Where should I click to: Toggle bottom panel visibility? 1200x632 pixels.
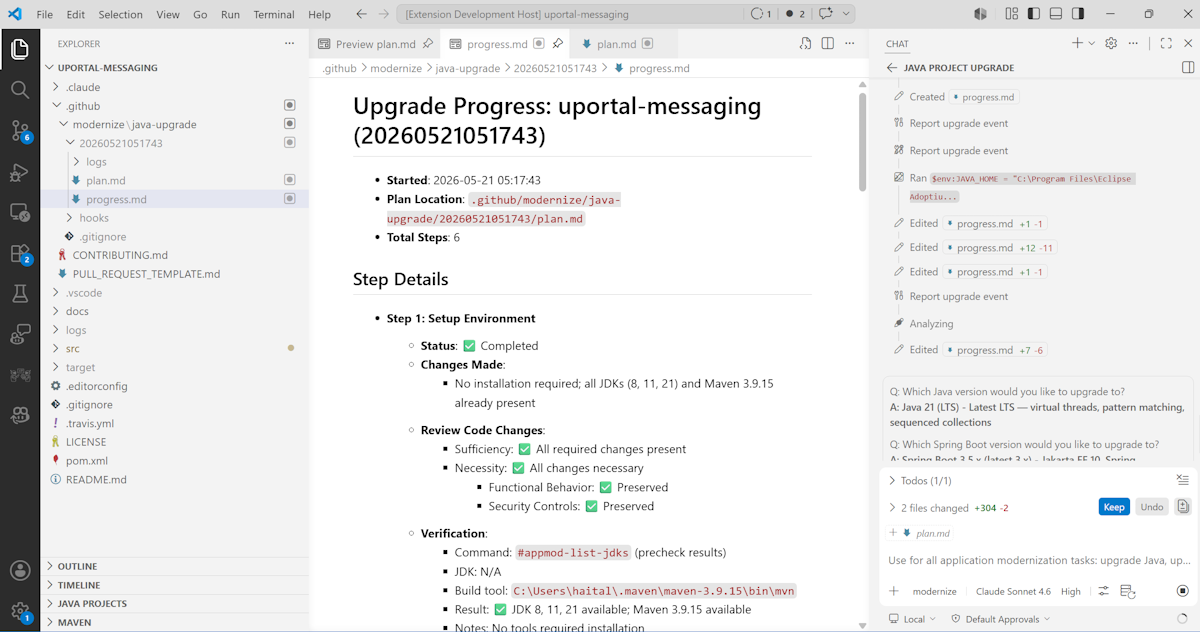pos(1056,14)
